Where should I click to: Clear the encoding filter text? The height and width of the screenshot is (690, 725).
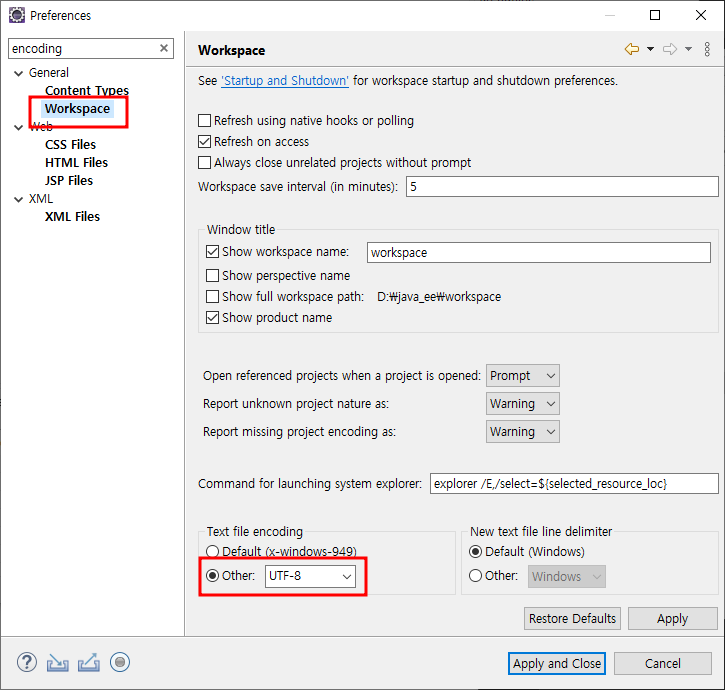point(164,48)
